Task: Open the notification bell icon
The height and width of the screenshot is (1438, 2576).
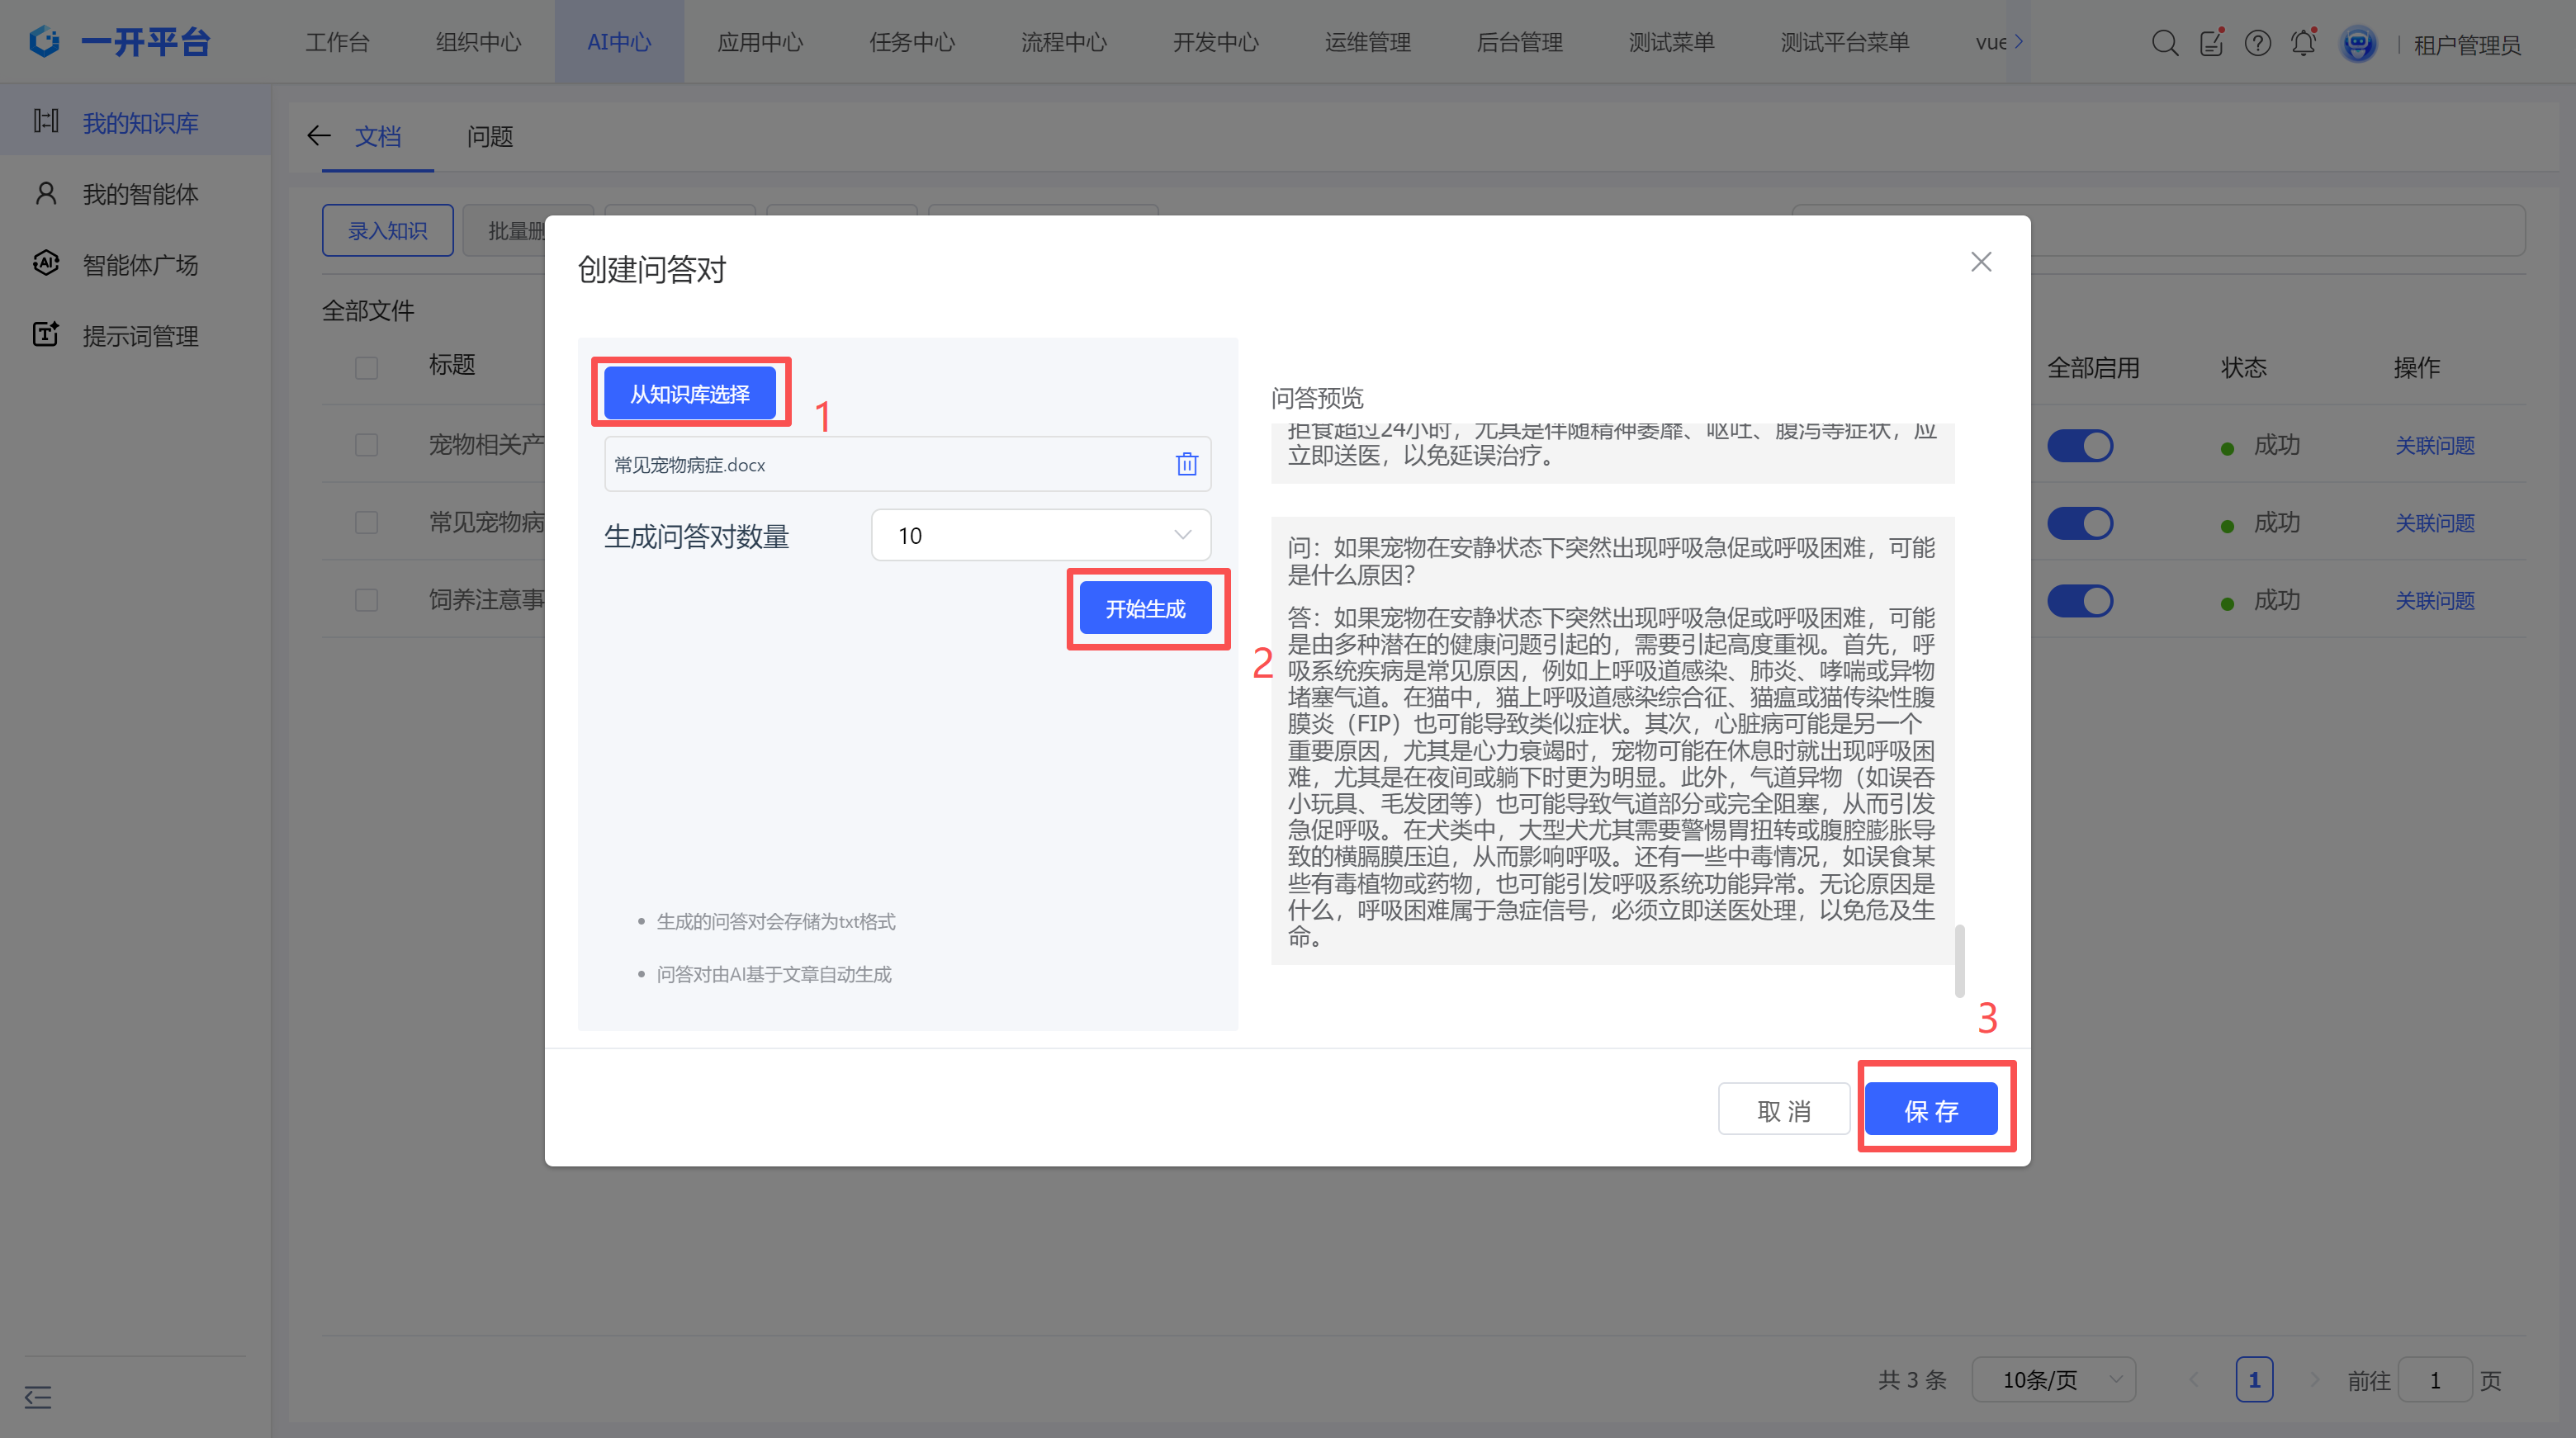Action: click(x=2303, y=43)
